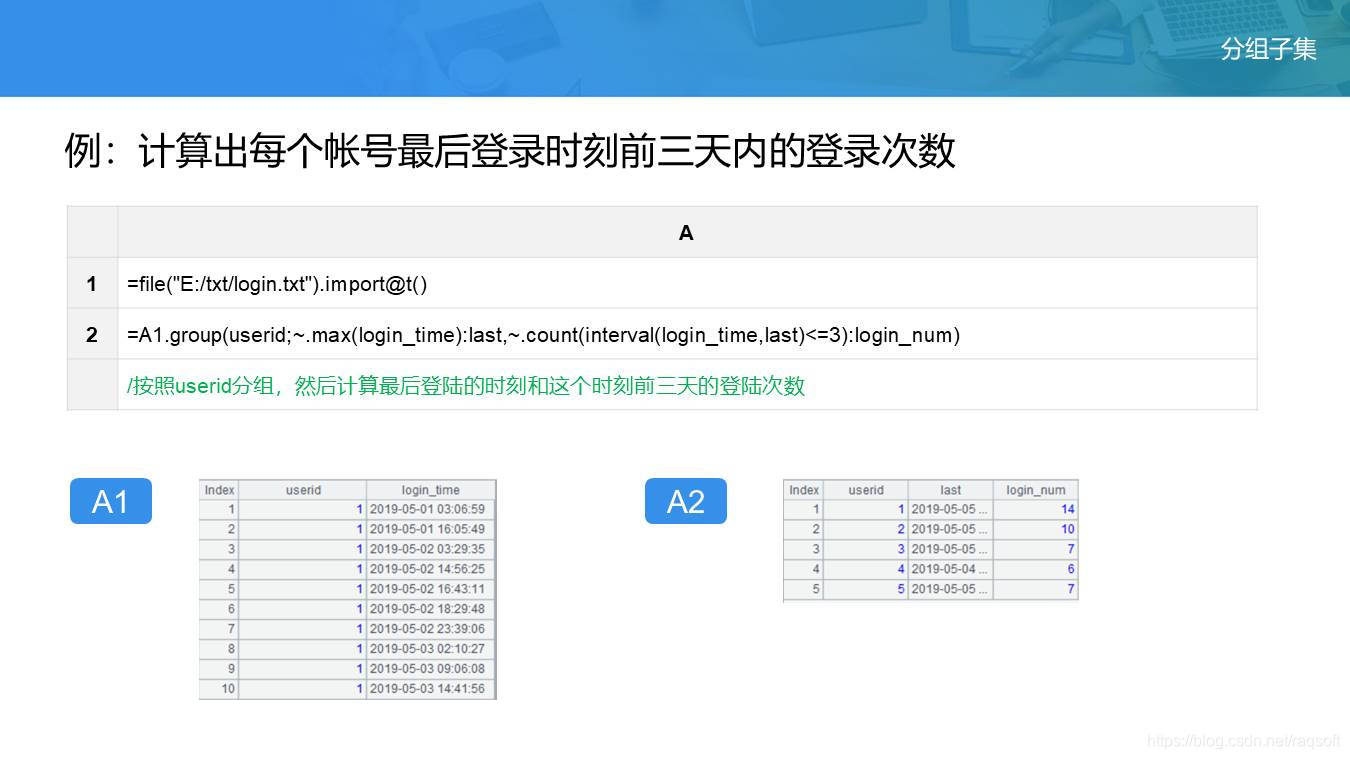Viewport: 1350px width, 759px height.
Task: Select login_num value 10
Action: pyautogui.click(x=1036, y=529)
